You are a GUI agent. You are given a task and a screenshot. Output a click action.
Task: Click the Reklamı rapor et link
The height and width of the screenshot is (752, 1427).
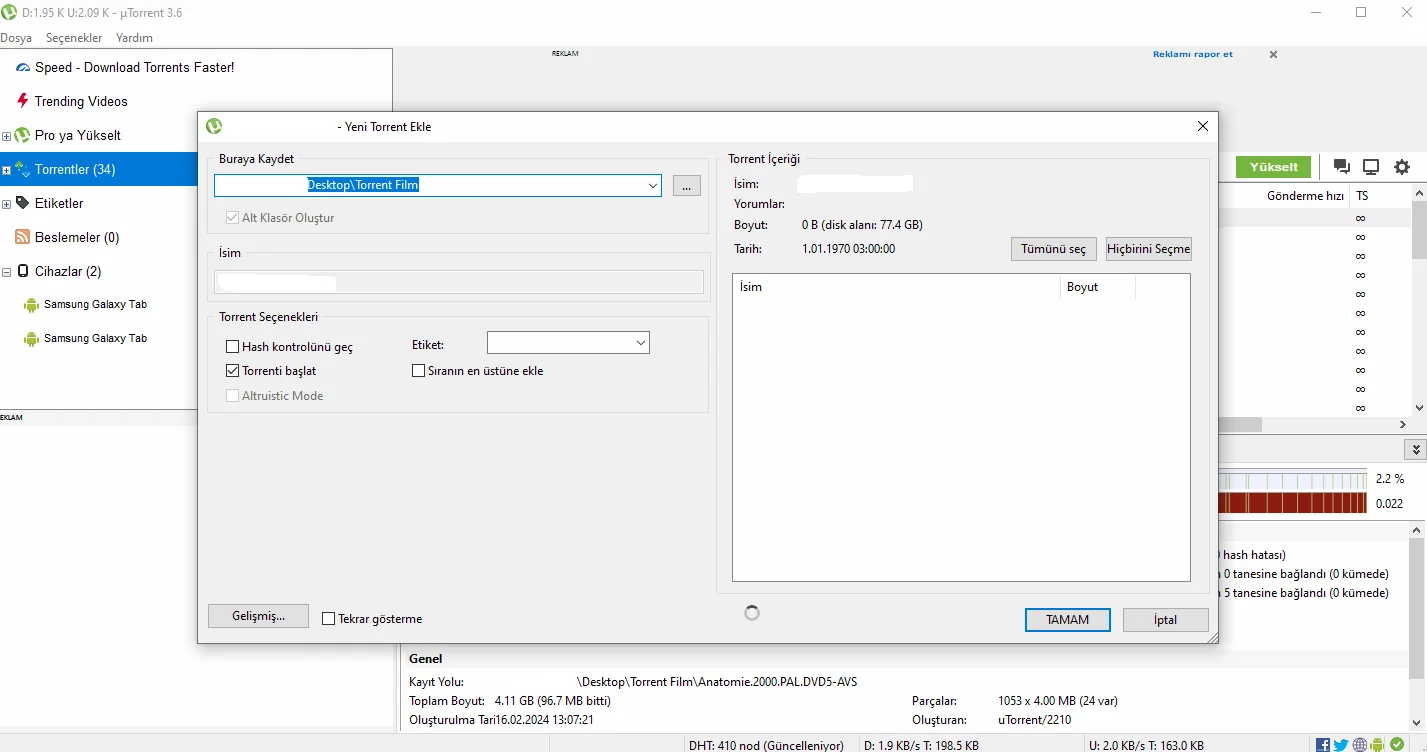coord(1193,55)
